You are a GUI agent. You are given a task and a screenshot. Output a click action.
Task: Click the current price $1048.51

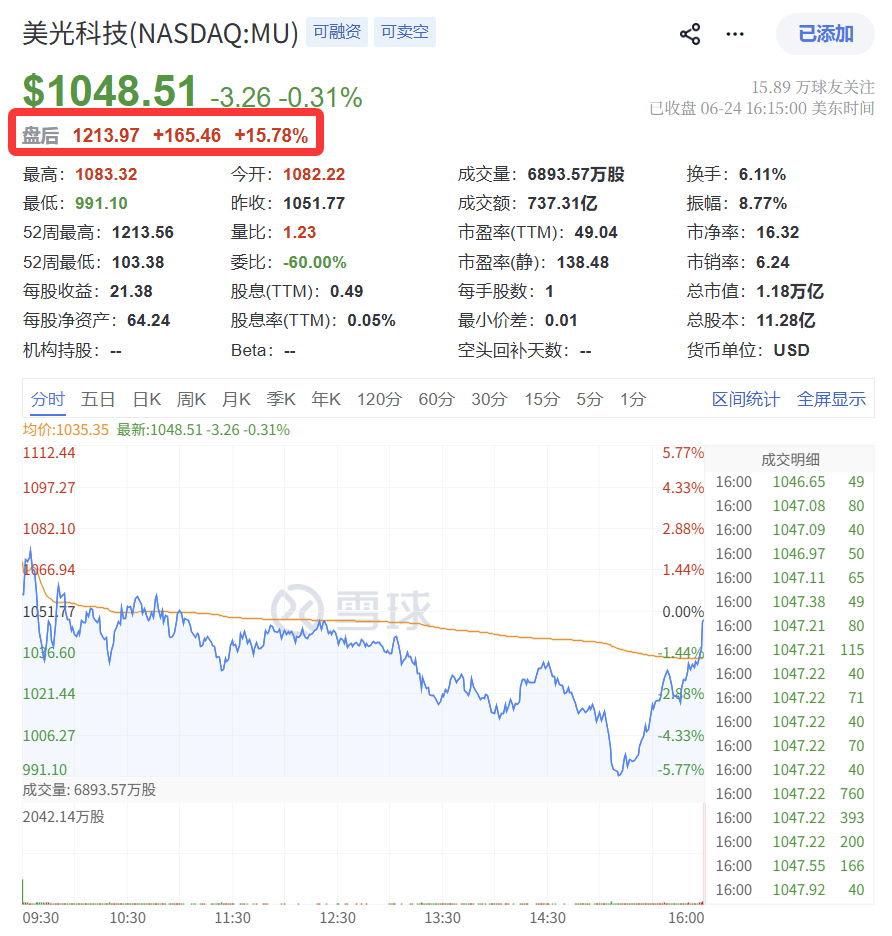coord(110,91)
